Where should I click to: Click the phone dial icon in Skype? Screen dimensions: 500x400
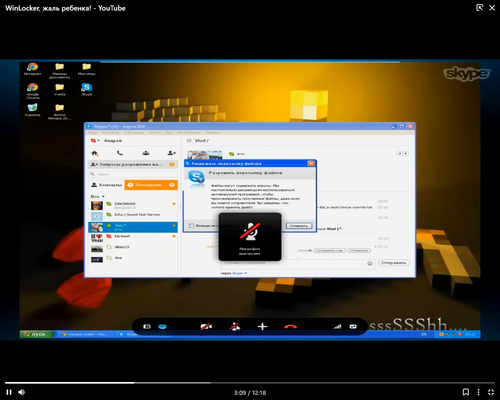click(120, 153)
